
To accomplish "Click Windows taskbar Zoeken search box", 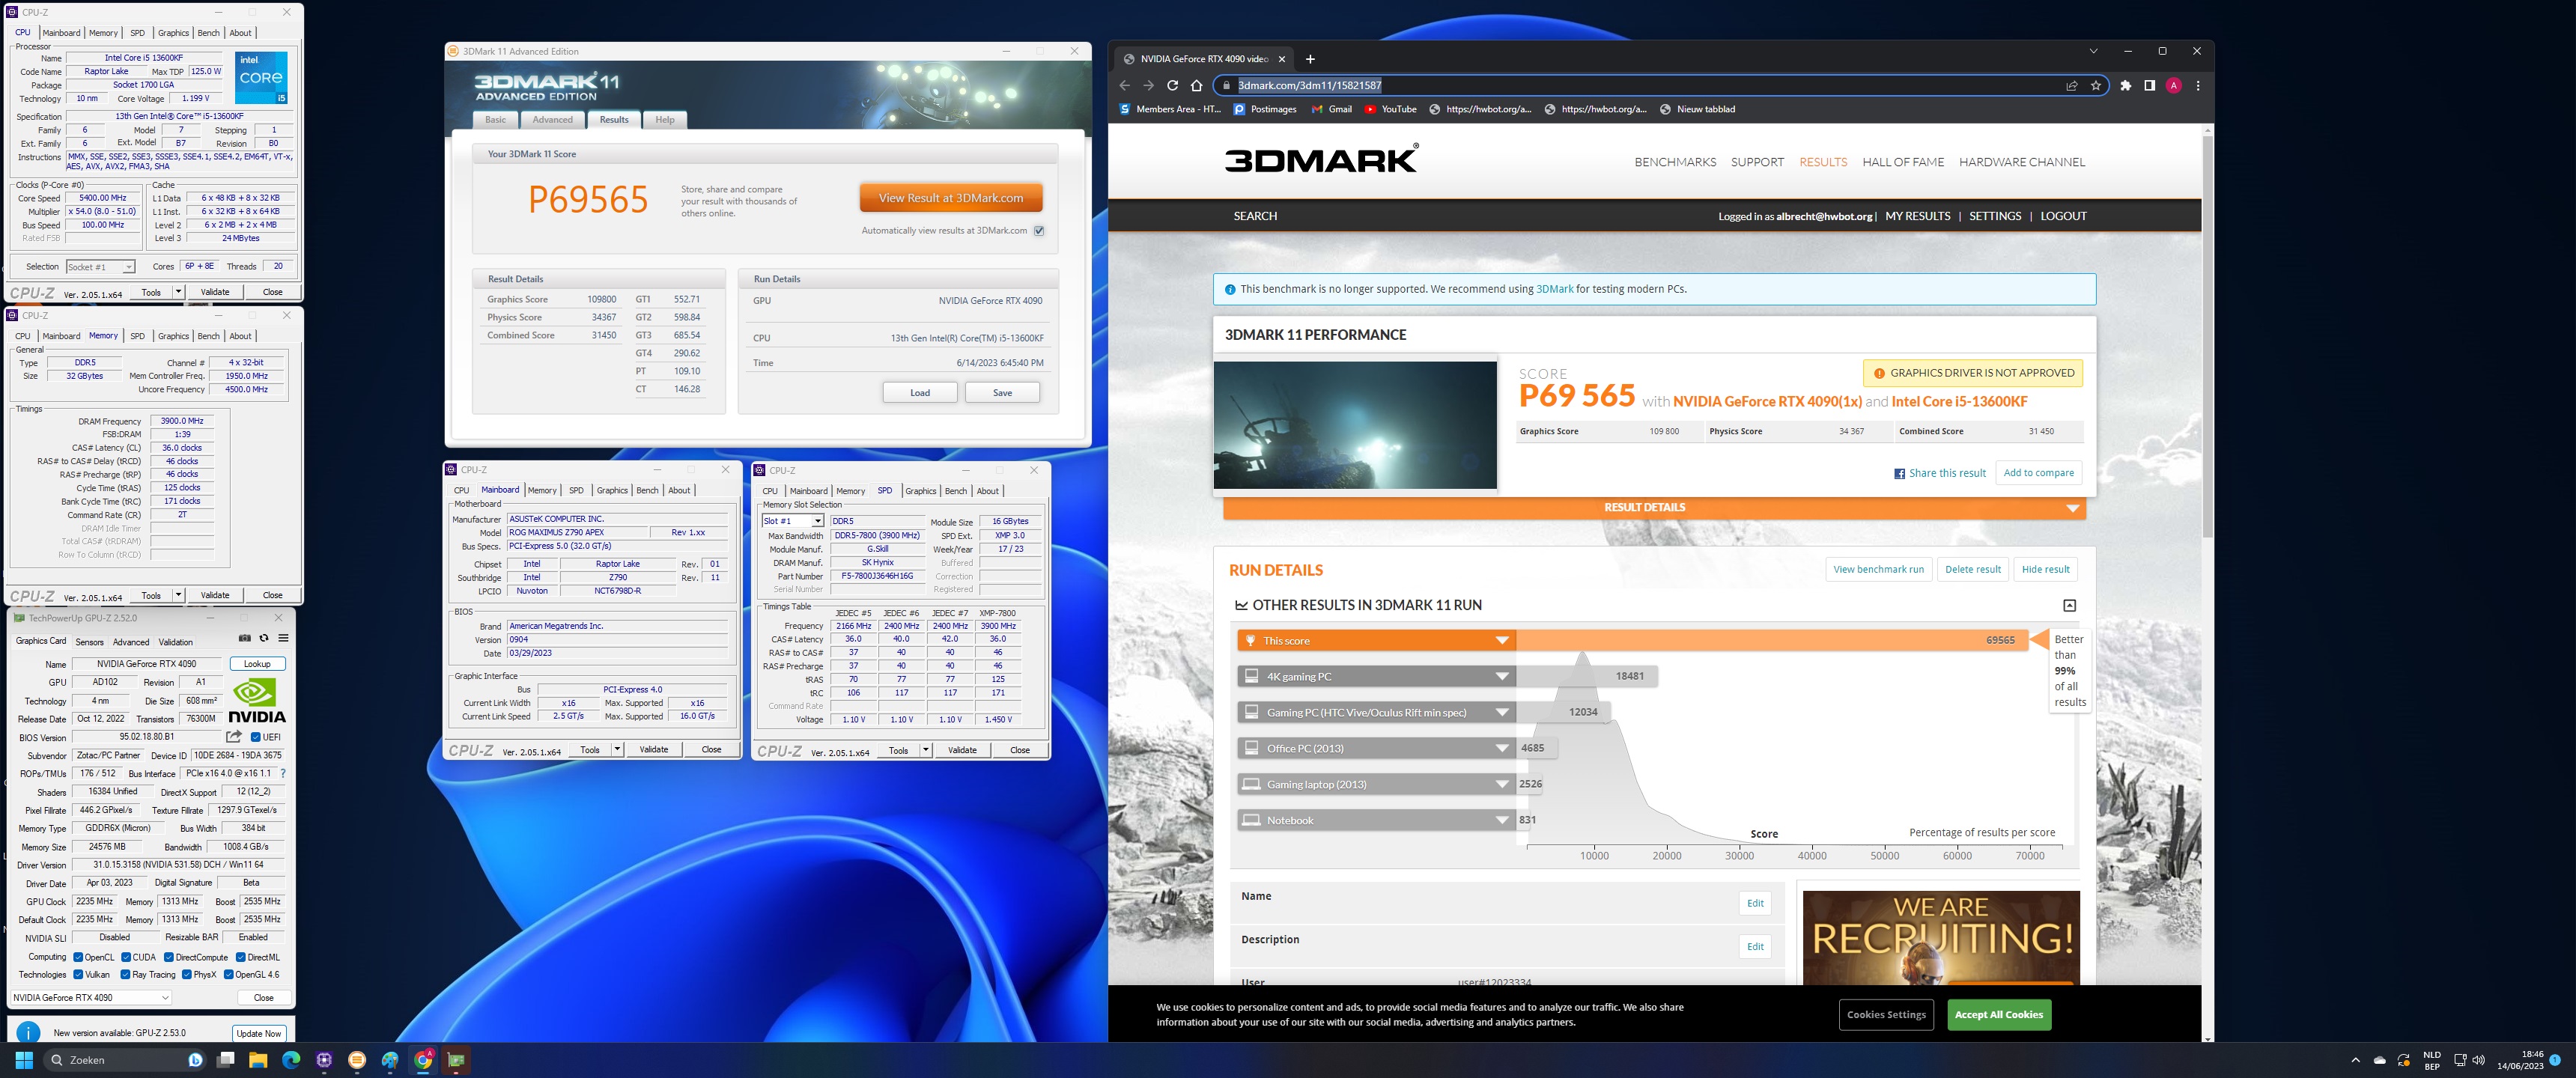I will click(x=125, y=1060).
